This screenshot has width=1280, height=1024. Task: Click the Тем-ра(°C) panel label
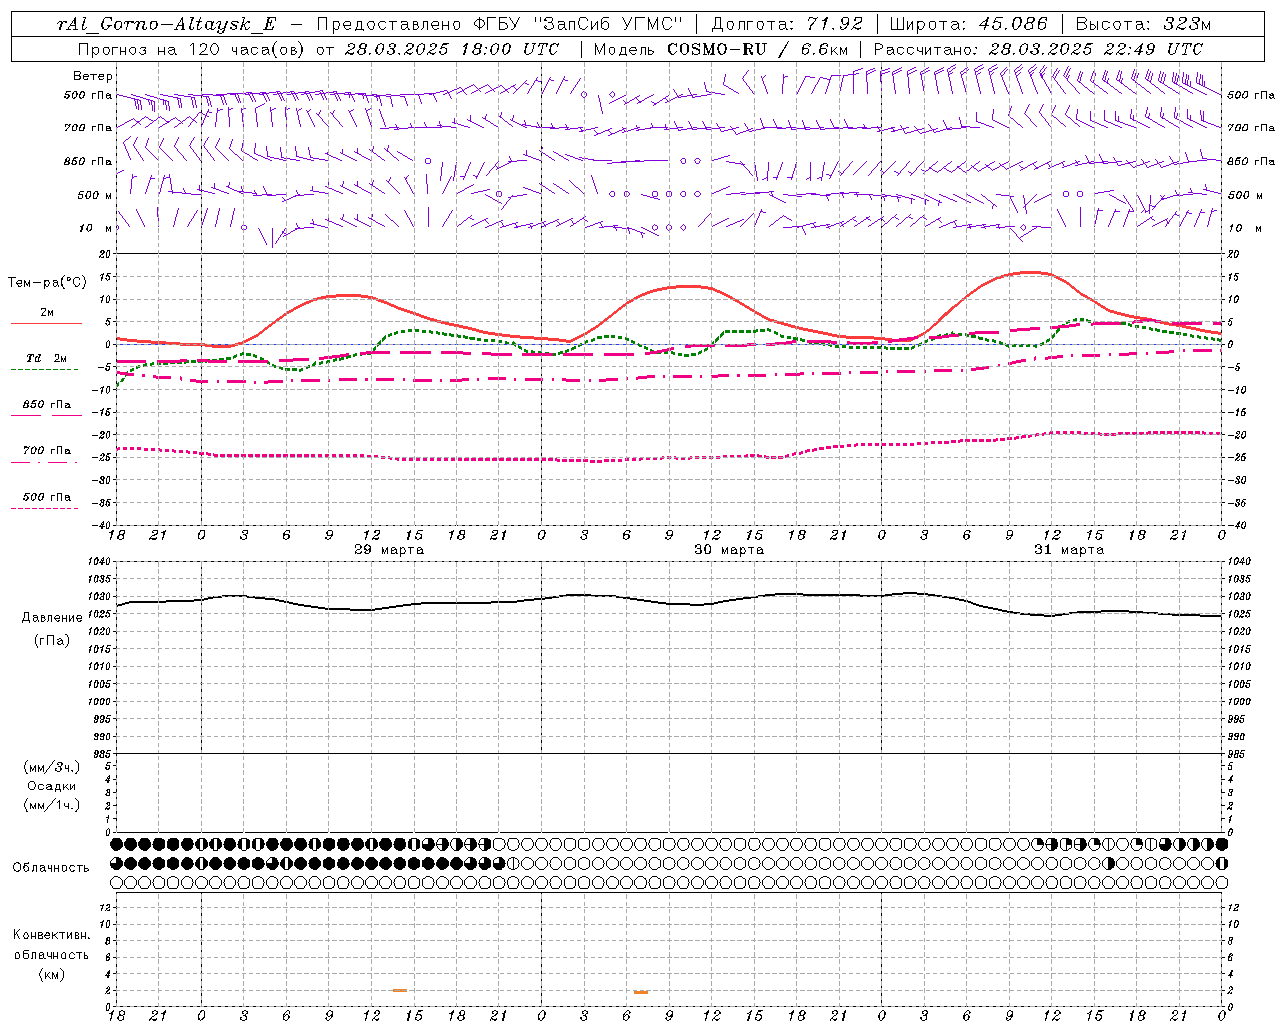pos(47,283)
